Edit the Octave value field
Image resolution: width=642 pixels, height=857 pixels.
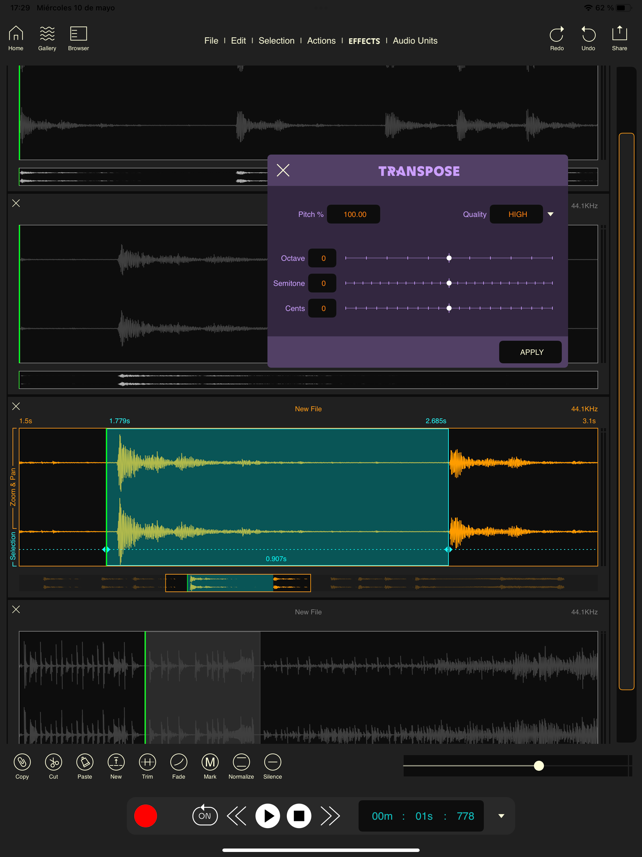point(322,258)
